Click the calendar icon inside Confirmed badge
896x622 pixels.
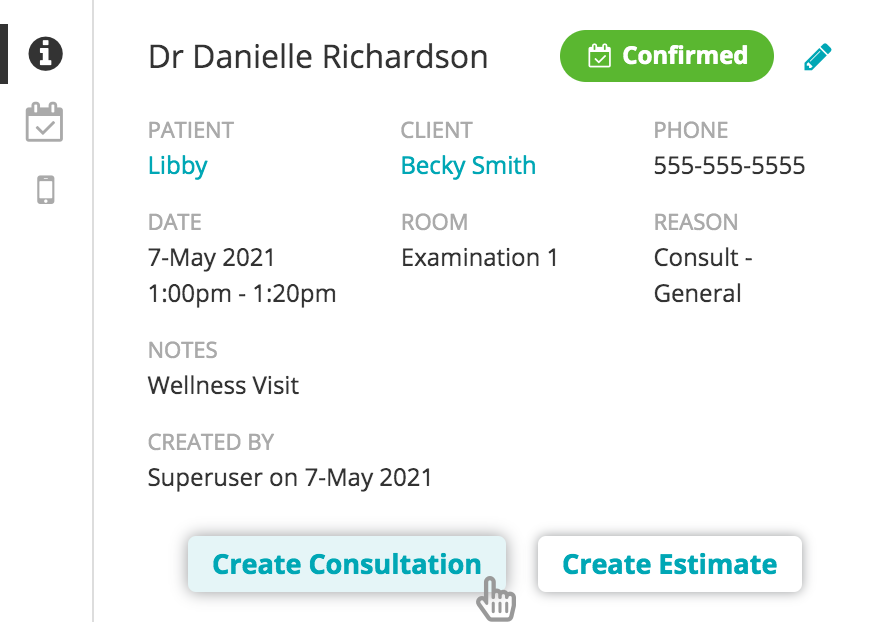pos(599,56)
